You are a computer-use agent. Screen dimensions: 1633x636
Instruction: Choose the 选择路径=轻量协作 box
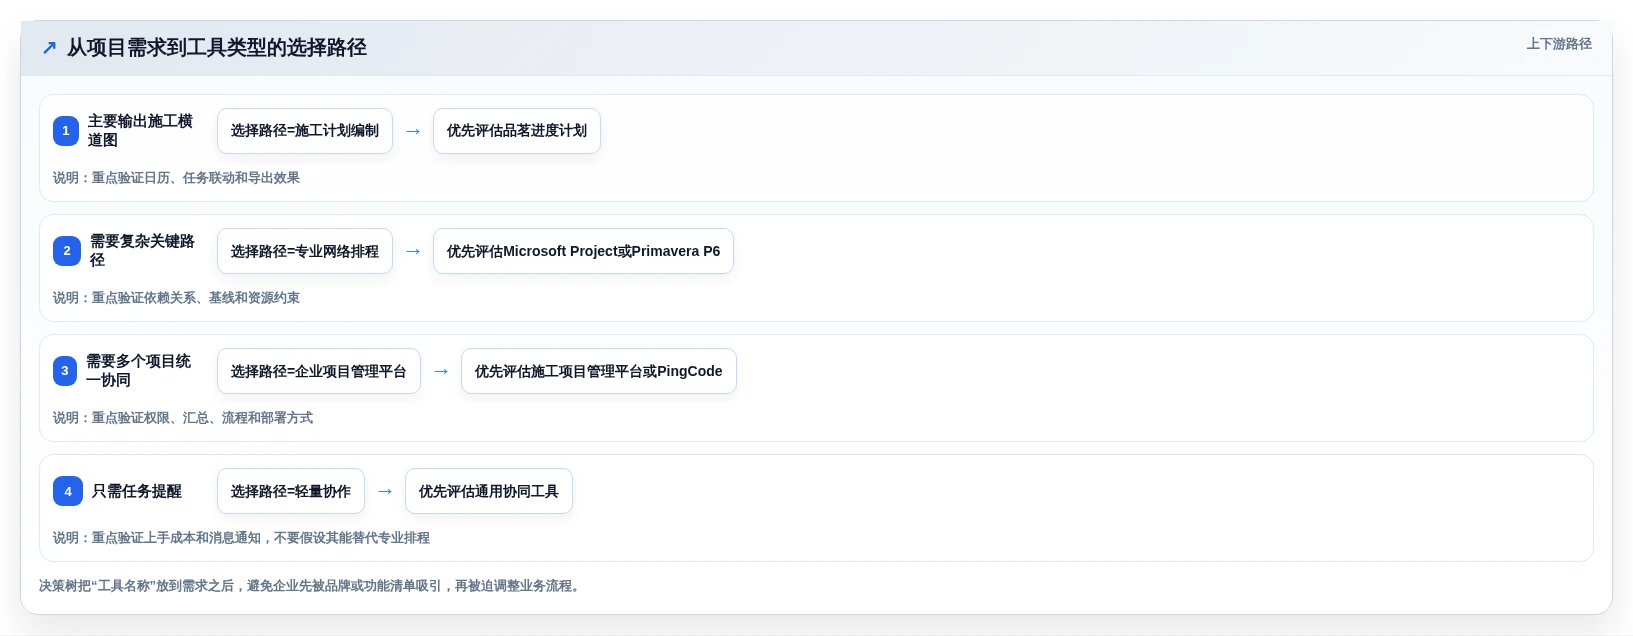(x=291, y=491)
